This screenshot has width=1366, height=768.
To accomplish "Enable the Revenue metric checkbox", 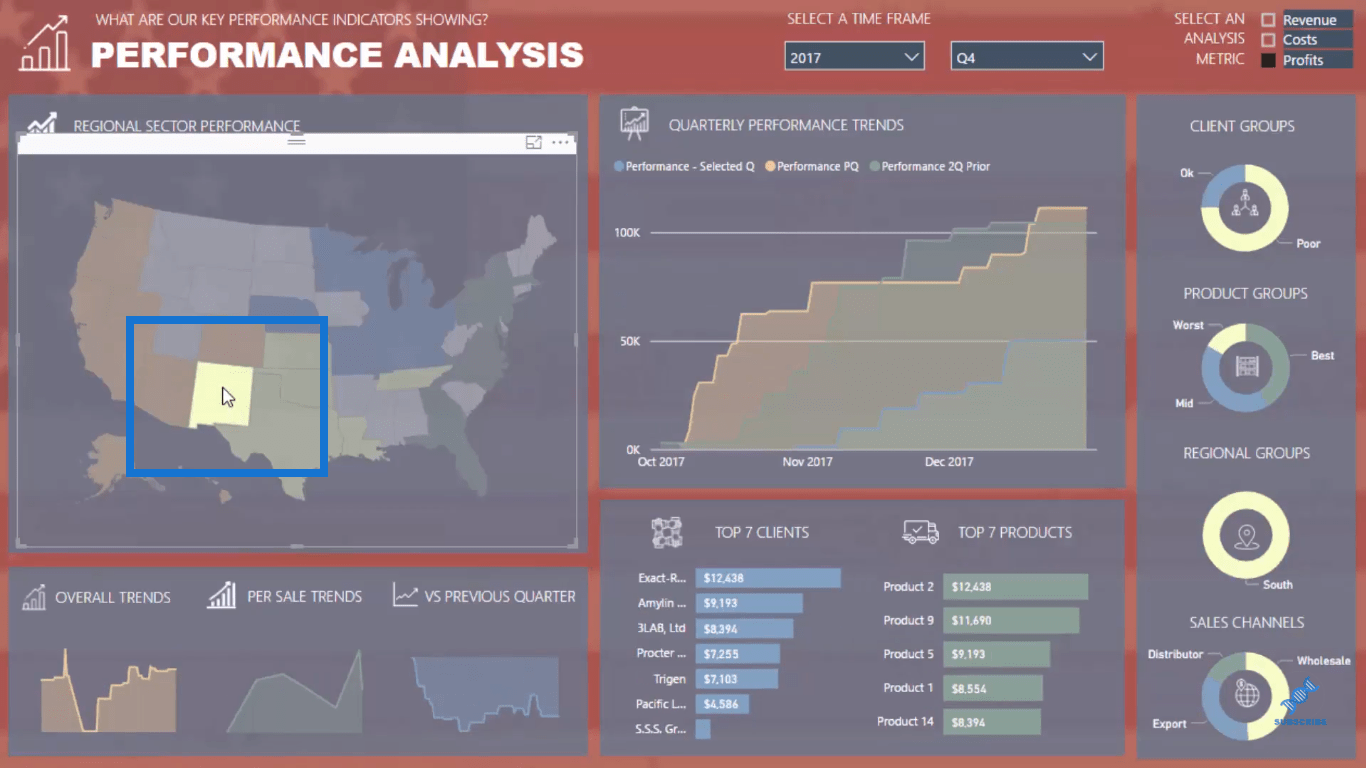I will tap(1268, 20).
